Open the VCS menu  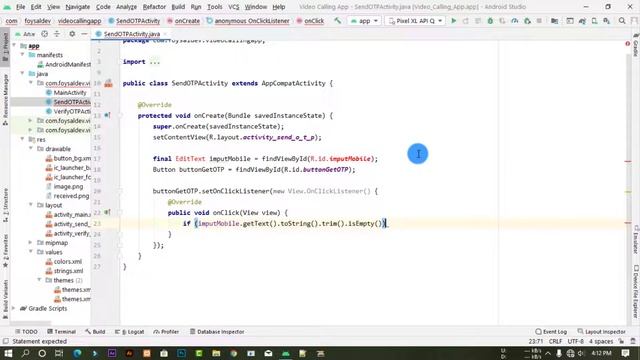coord(233,7)
